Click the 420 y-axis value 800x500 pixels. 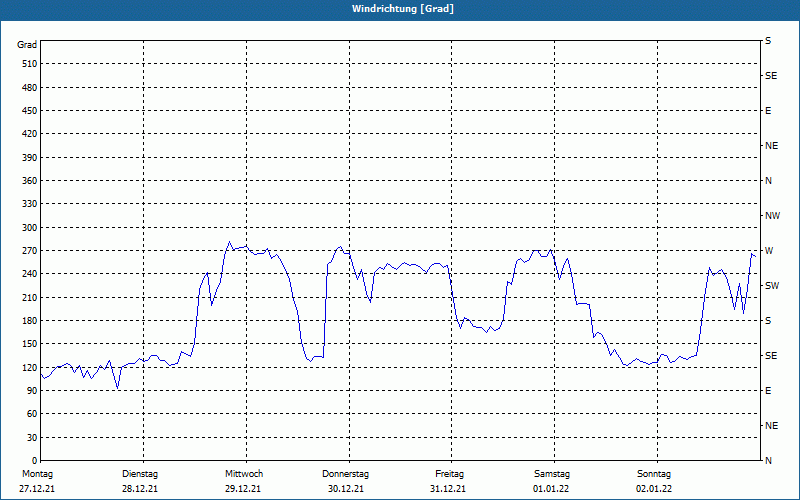click(30, 134)
